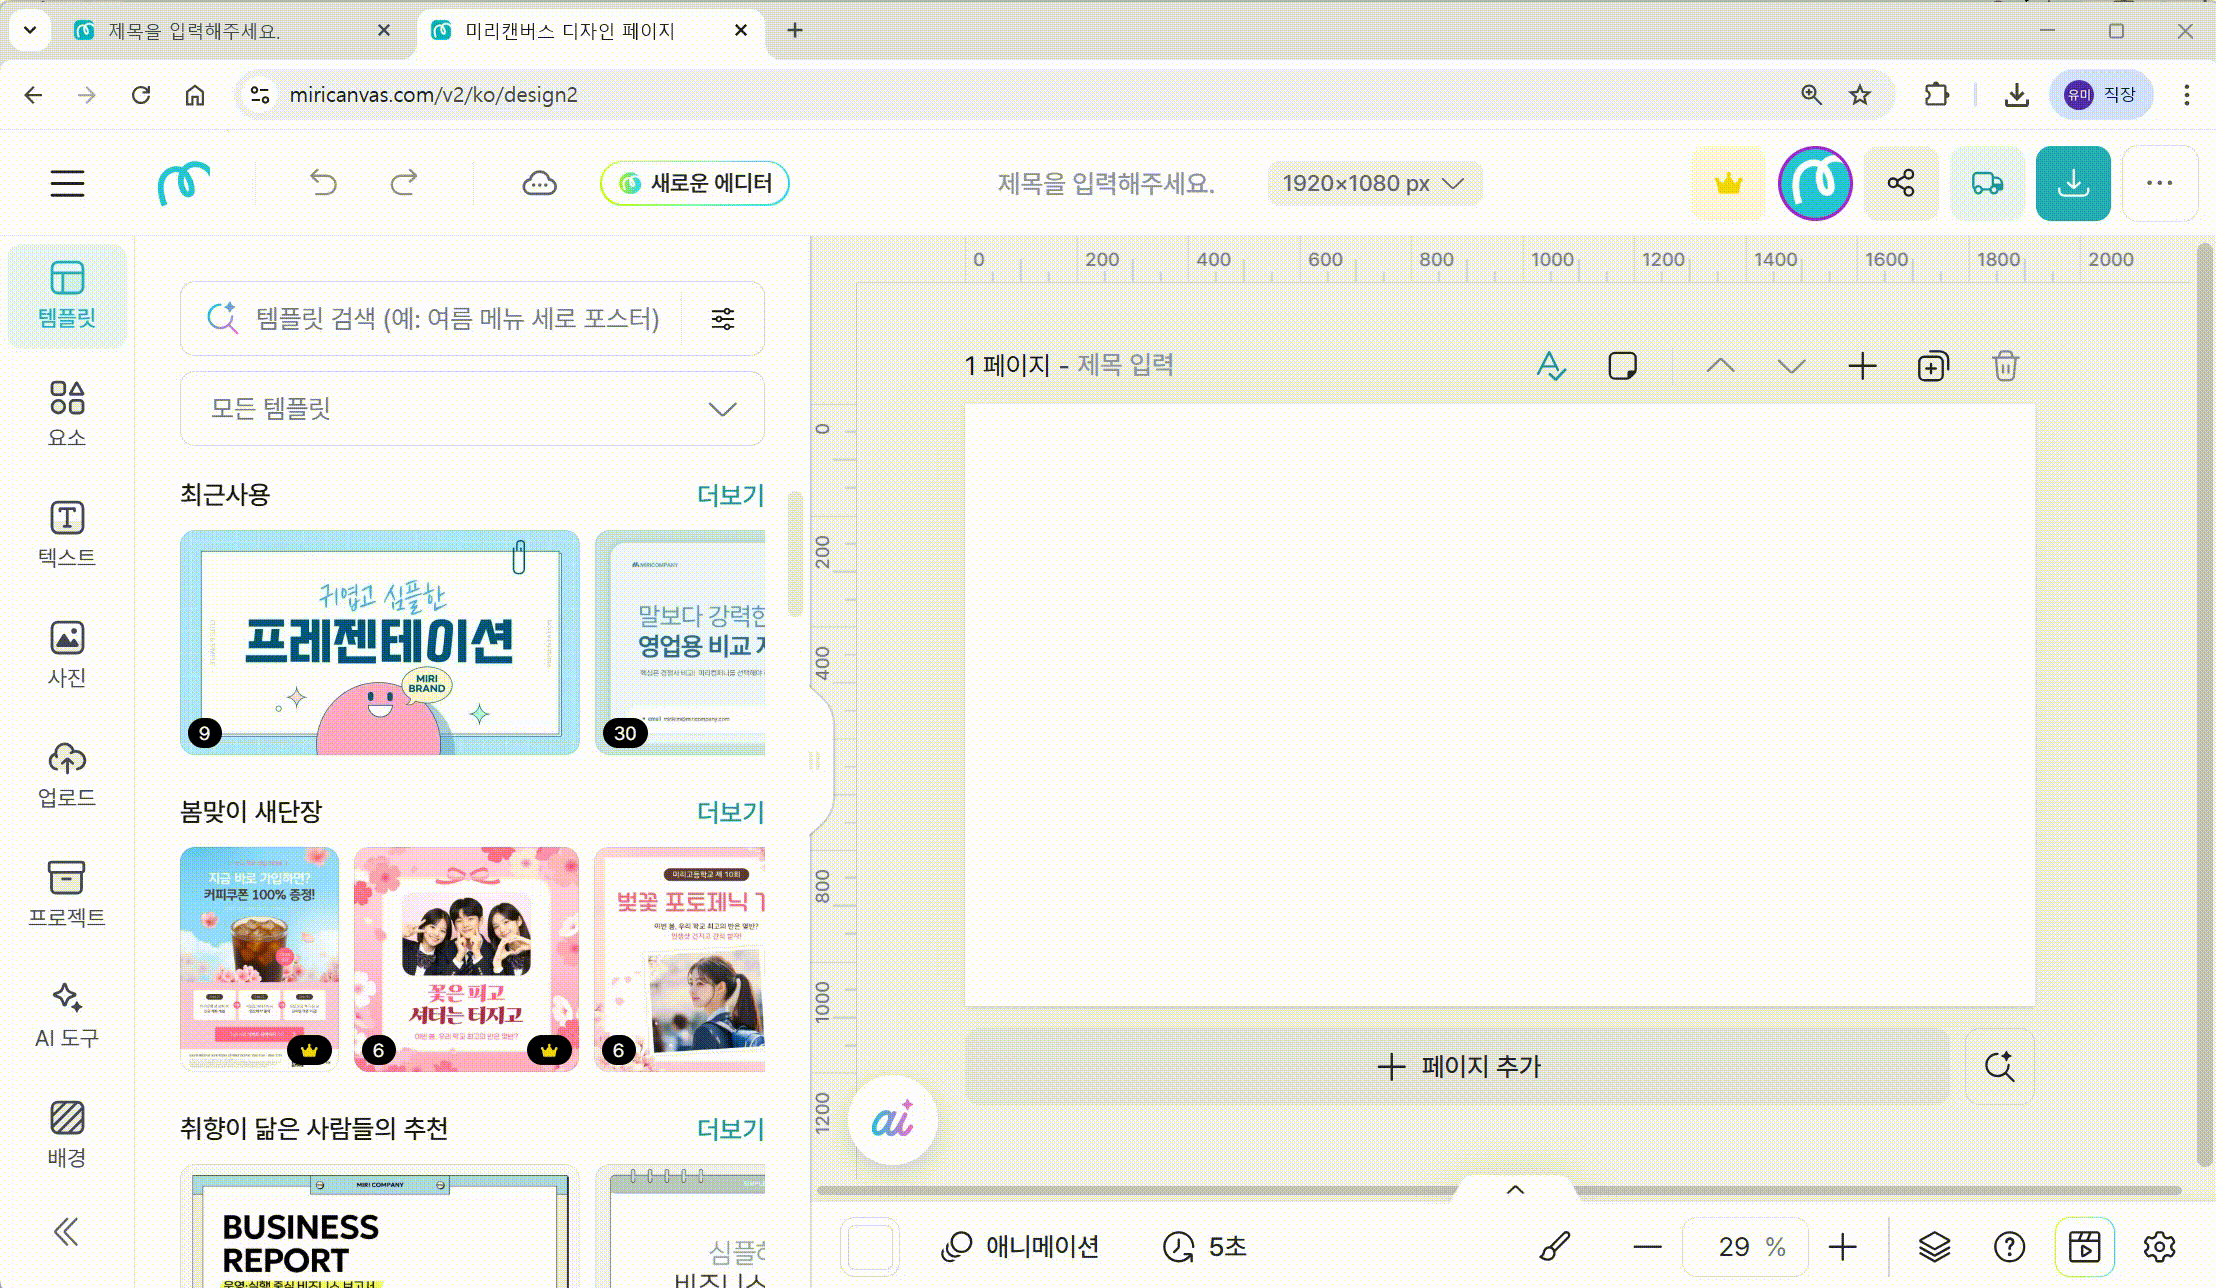Switch to the 제목을 입력해주세요 browser tab

pyautogui.click(x=195, y=31)
